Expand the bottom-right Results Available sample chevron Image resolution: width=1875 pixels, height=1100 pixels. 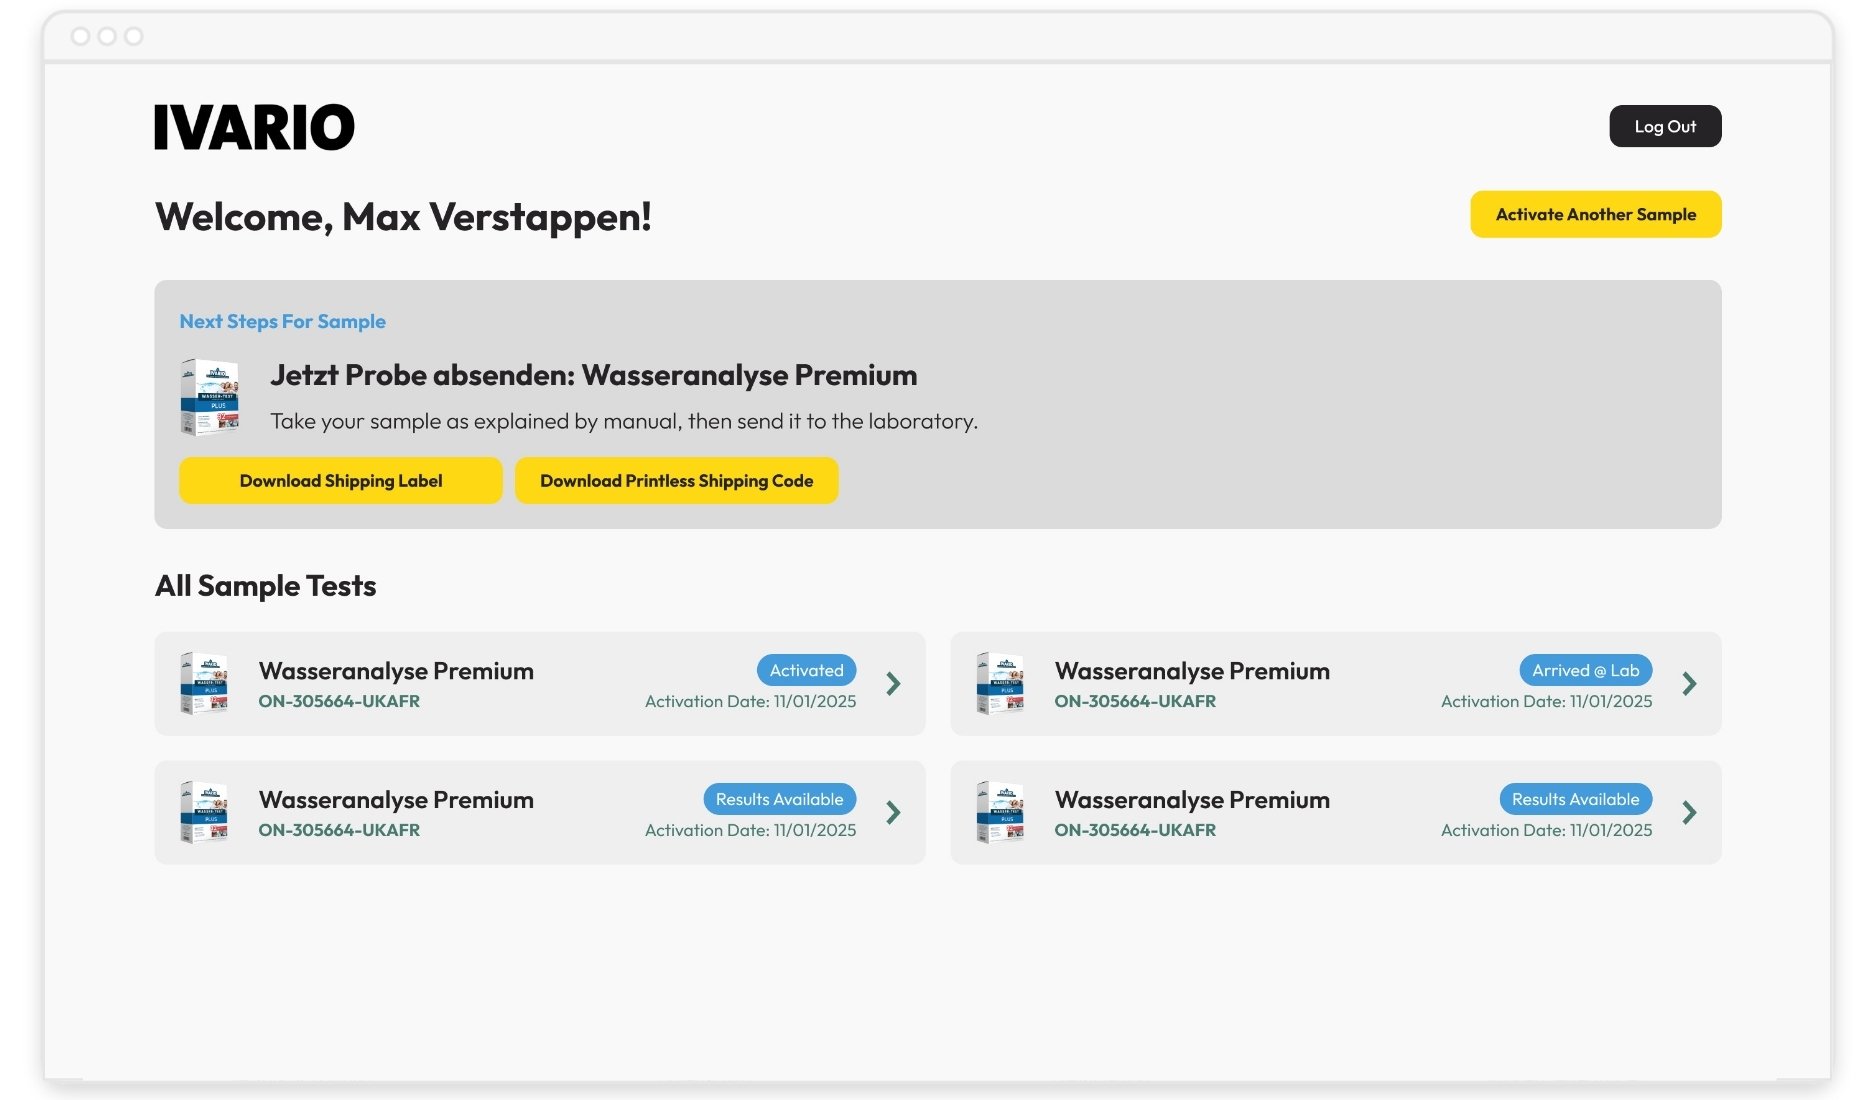[1689, 812]
